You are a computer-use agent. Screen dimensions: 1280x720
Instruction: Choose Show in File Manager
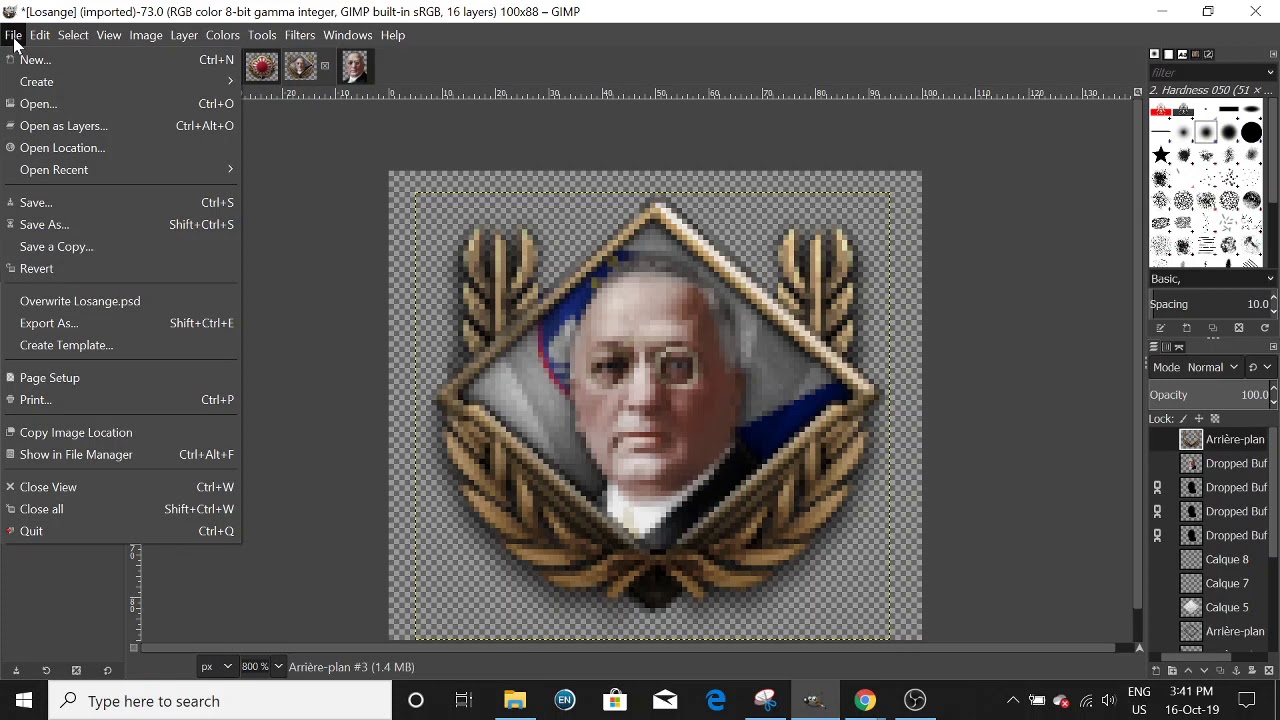[120, 455]
